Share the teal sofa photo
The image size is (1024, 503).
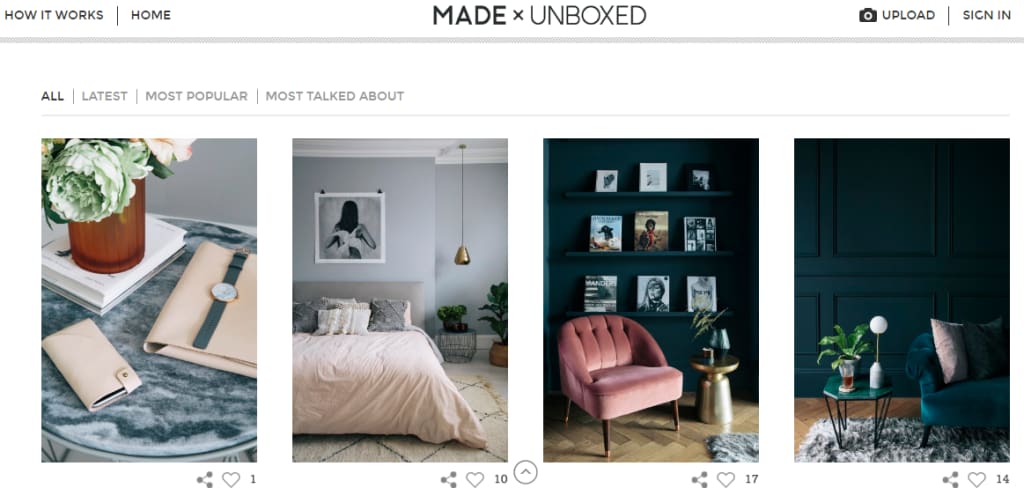coord(951,480)
